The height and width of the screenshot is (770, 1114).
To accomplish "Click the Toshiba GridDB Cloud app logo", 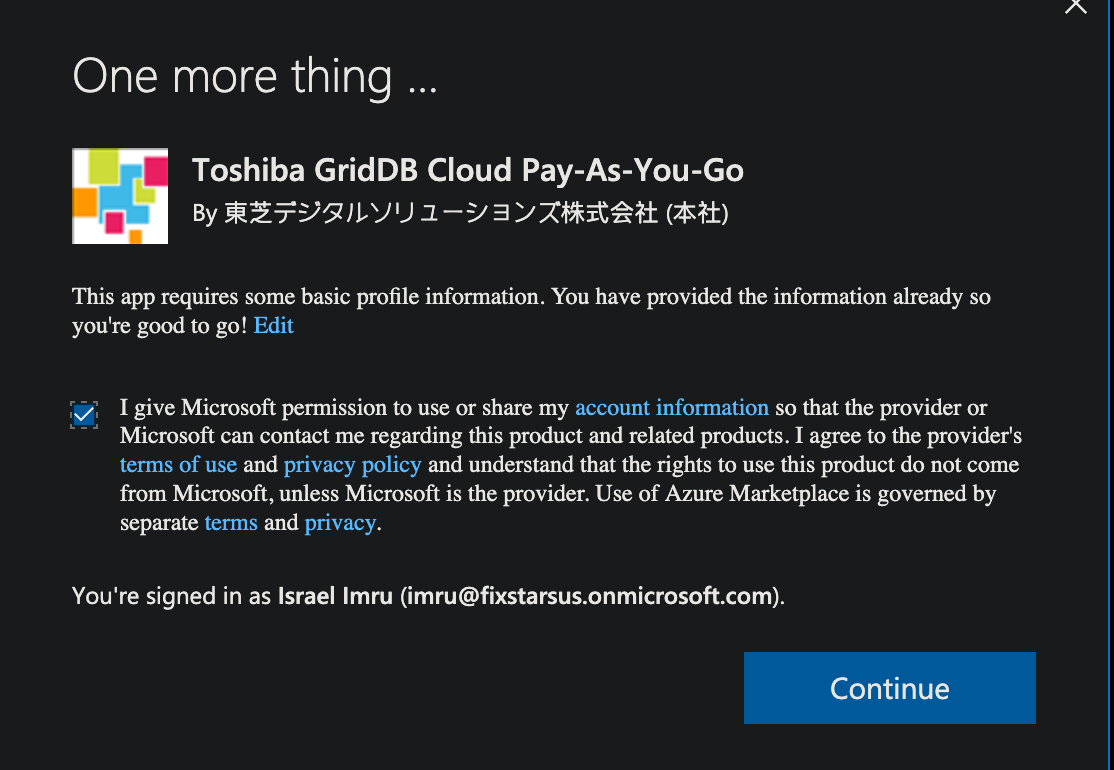I will pyautogui.click(x=120, y=196).
